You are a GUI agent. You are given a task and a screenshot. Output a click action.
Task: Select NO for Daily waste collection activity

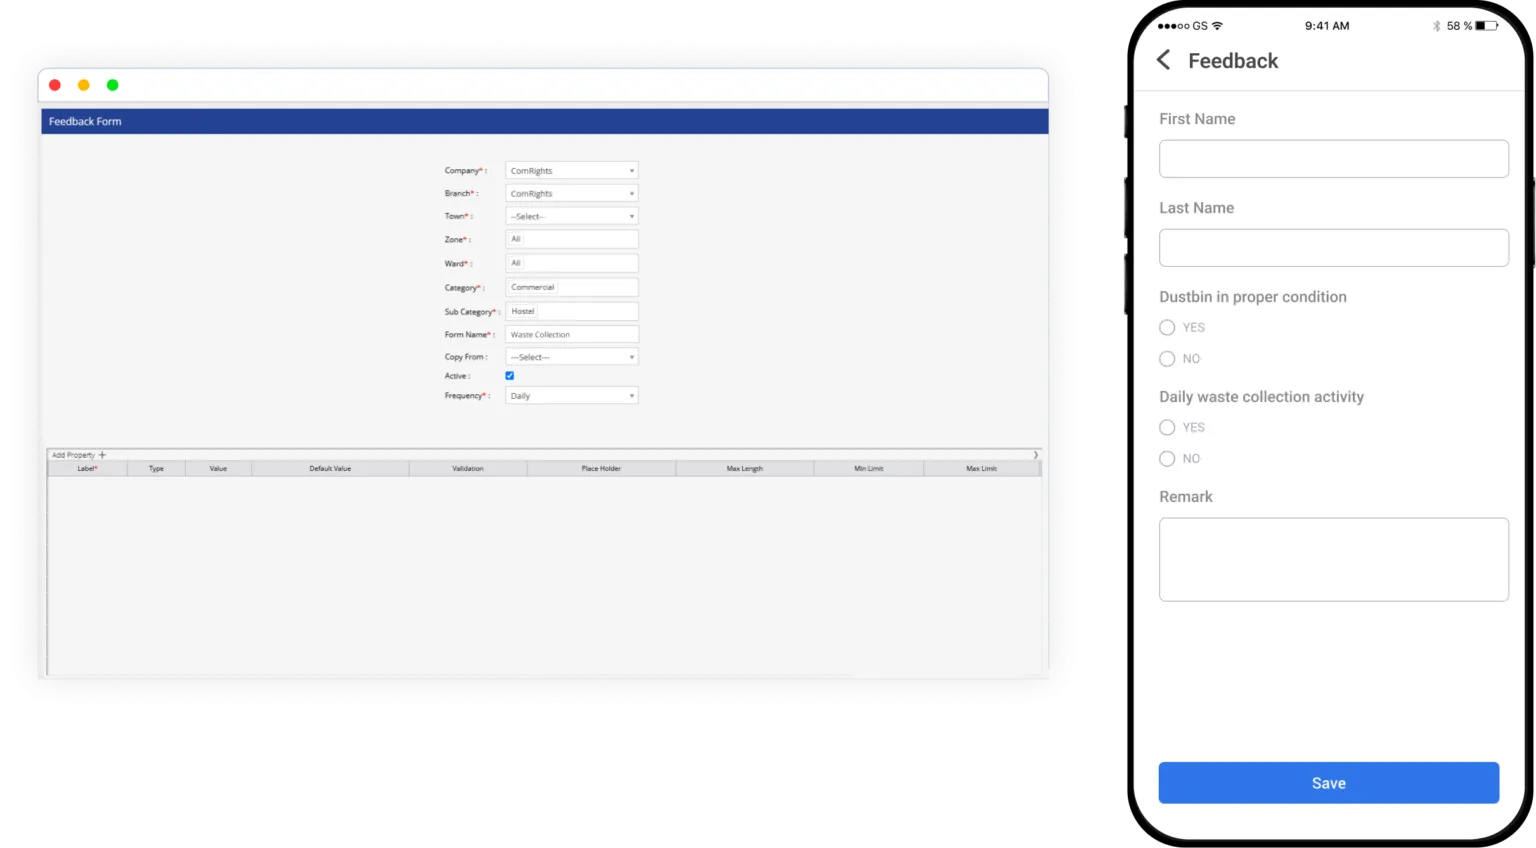click(x=1167, y=459)
